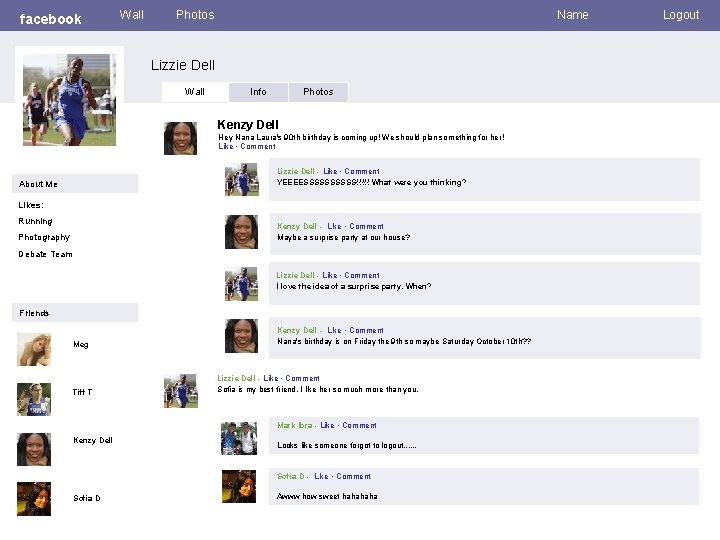Comment on the Nana Laura birthday post
The width and height of the screenshot is (720, 540).
(258, 146)
